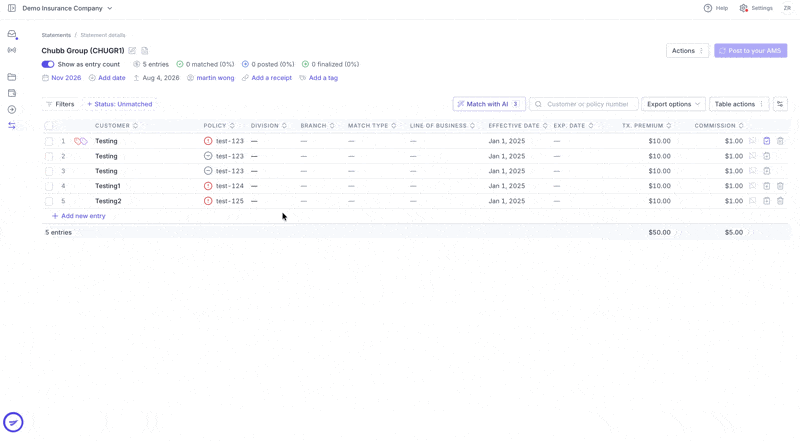
Task: Sort by the Commission column
Action: [719, 126]
